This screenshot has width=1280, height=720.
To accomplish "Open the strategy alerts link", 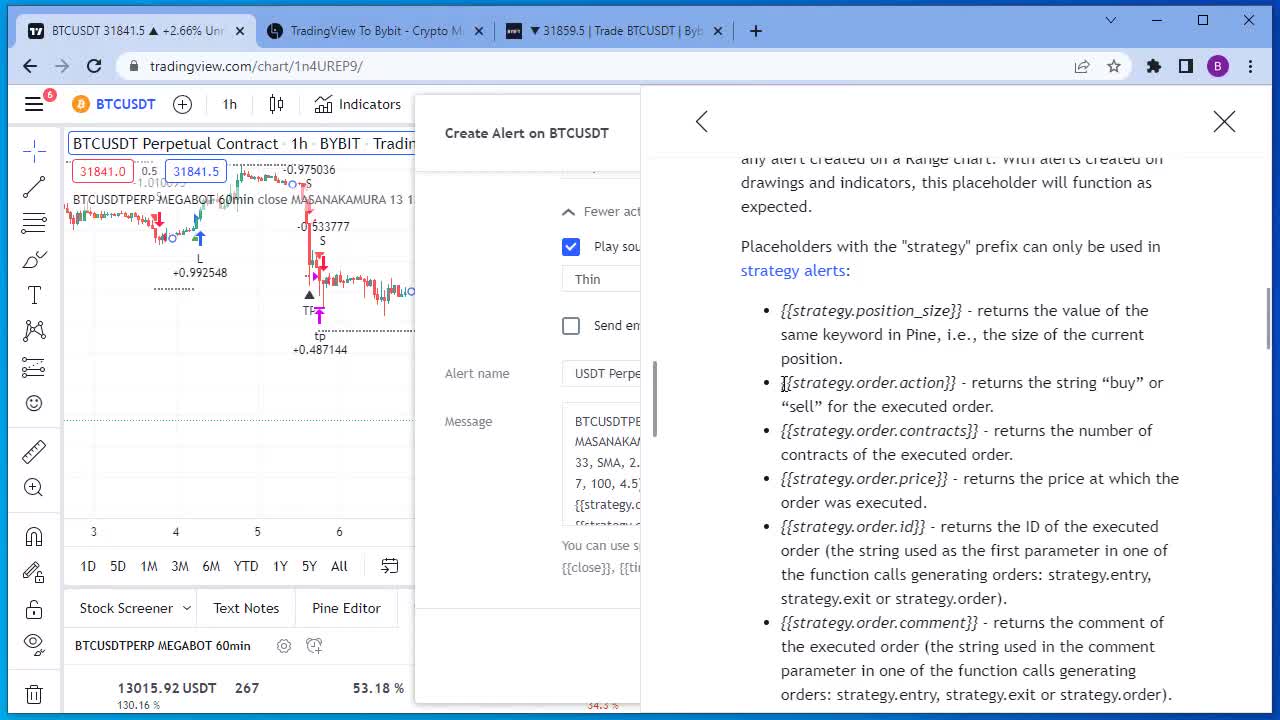I will tap(793, 270).
